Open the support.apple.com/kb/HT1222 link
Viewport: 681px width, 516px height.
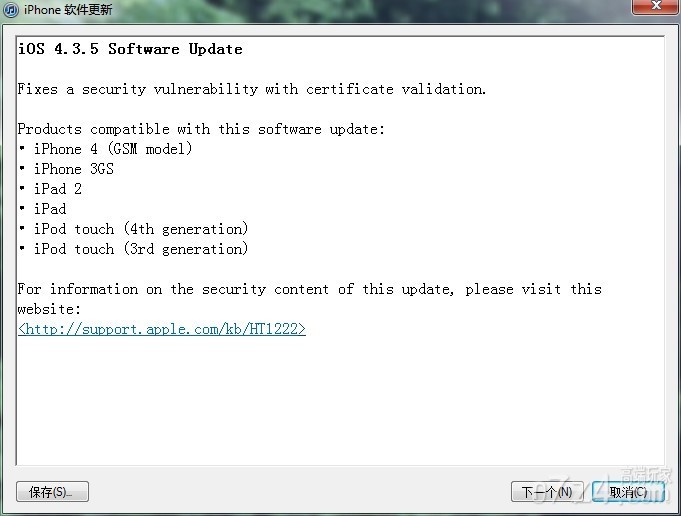(162, 329)
